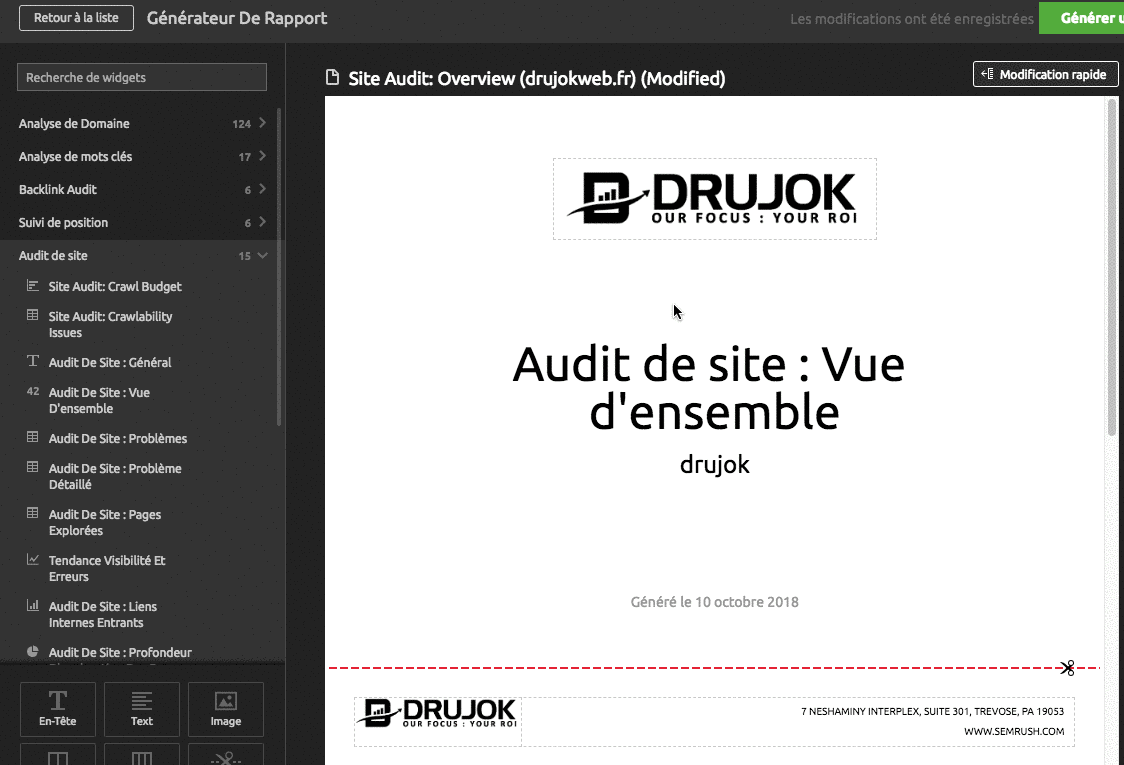Click 'WWW.SEMRUSH.COM' footer text
This screenshot has height=765, width=1124.
pos(1014,731)
